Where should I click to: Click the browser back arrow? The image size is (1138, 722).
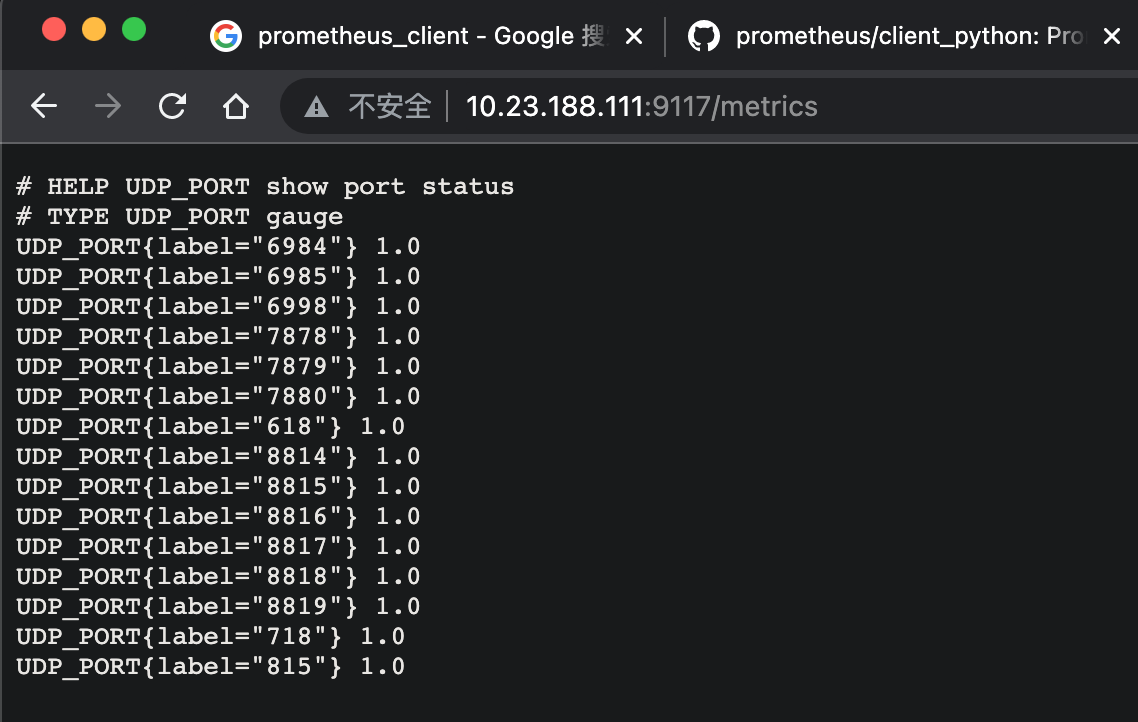pos(44,106)
